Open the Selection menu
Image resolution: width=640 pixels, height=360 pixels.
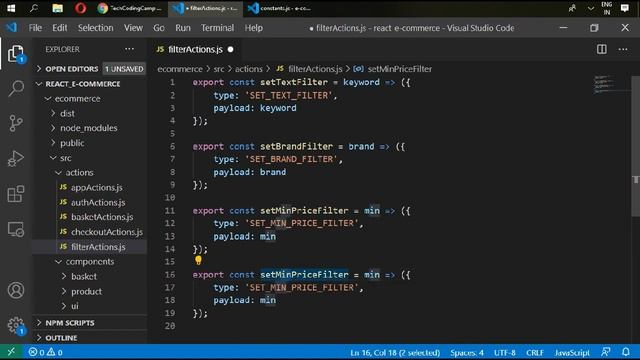[x=96, y=28]
